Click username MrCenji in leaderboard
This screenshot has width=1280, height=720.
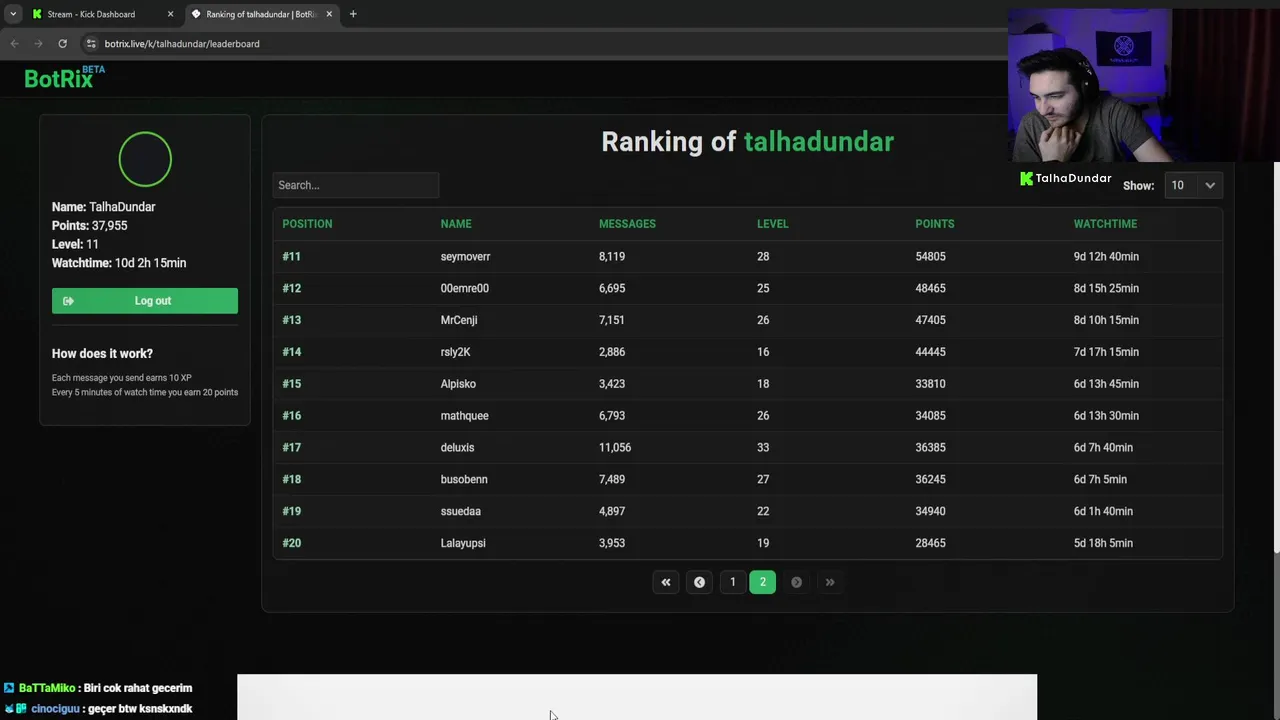click(459, 320)
